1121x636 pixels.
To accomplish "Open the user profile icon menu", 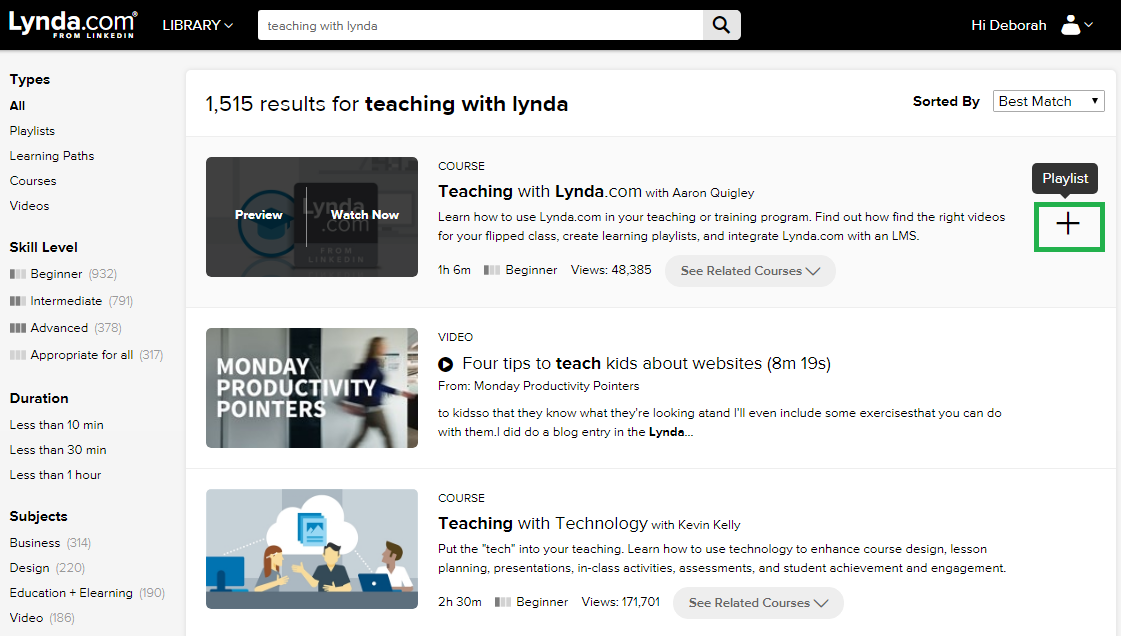I will coord(1077,25).
